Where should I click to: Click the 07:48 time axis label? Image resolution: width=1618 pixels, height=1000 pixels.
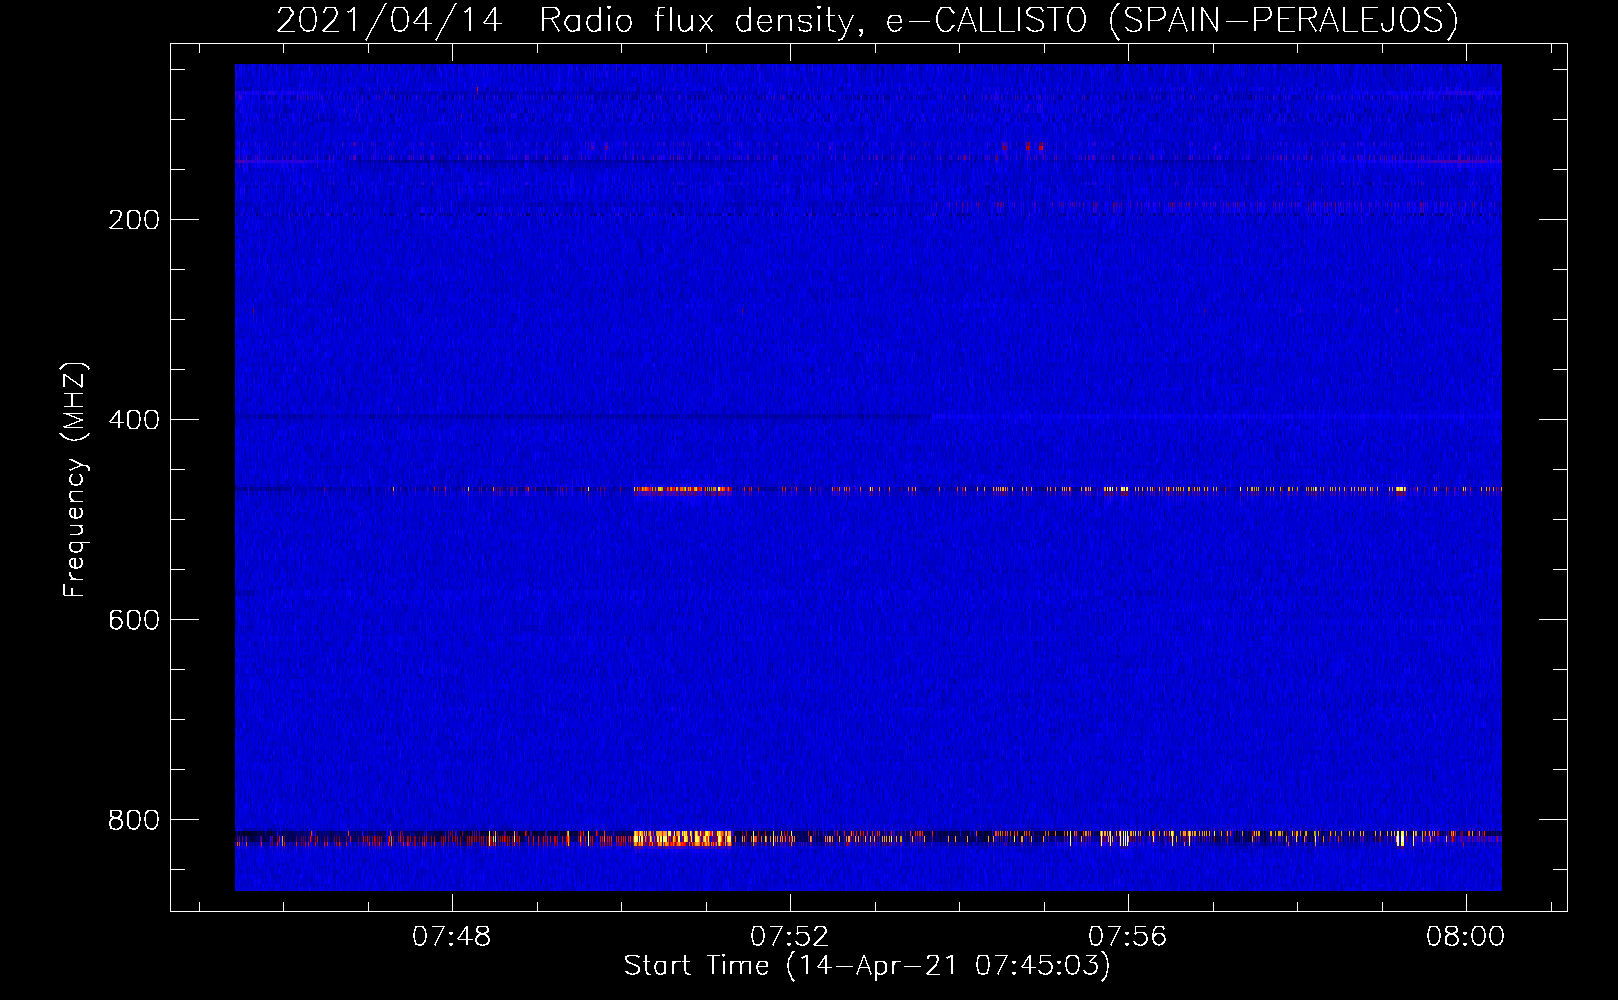(x=452, y=936)
